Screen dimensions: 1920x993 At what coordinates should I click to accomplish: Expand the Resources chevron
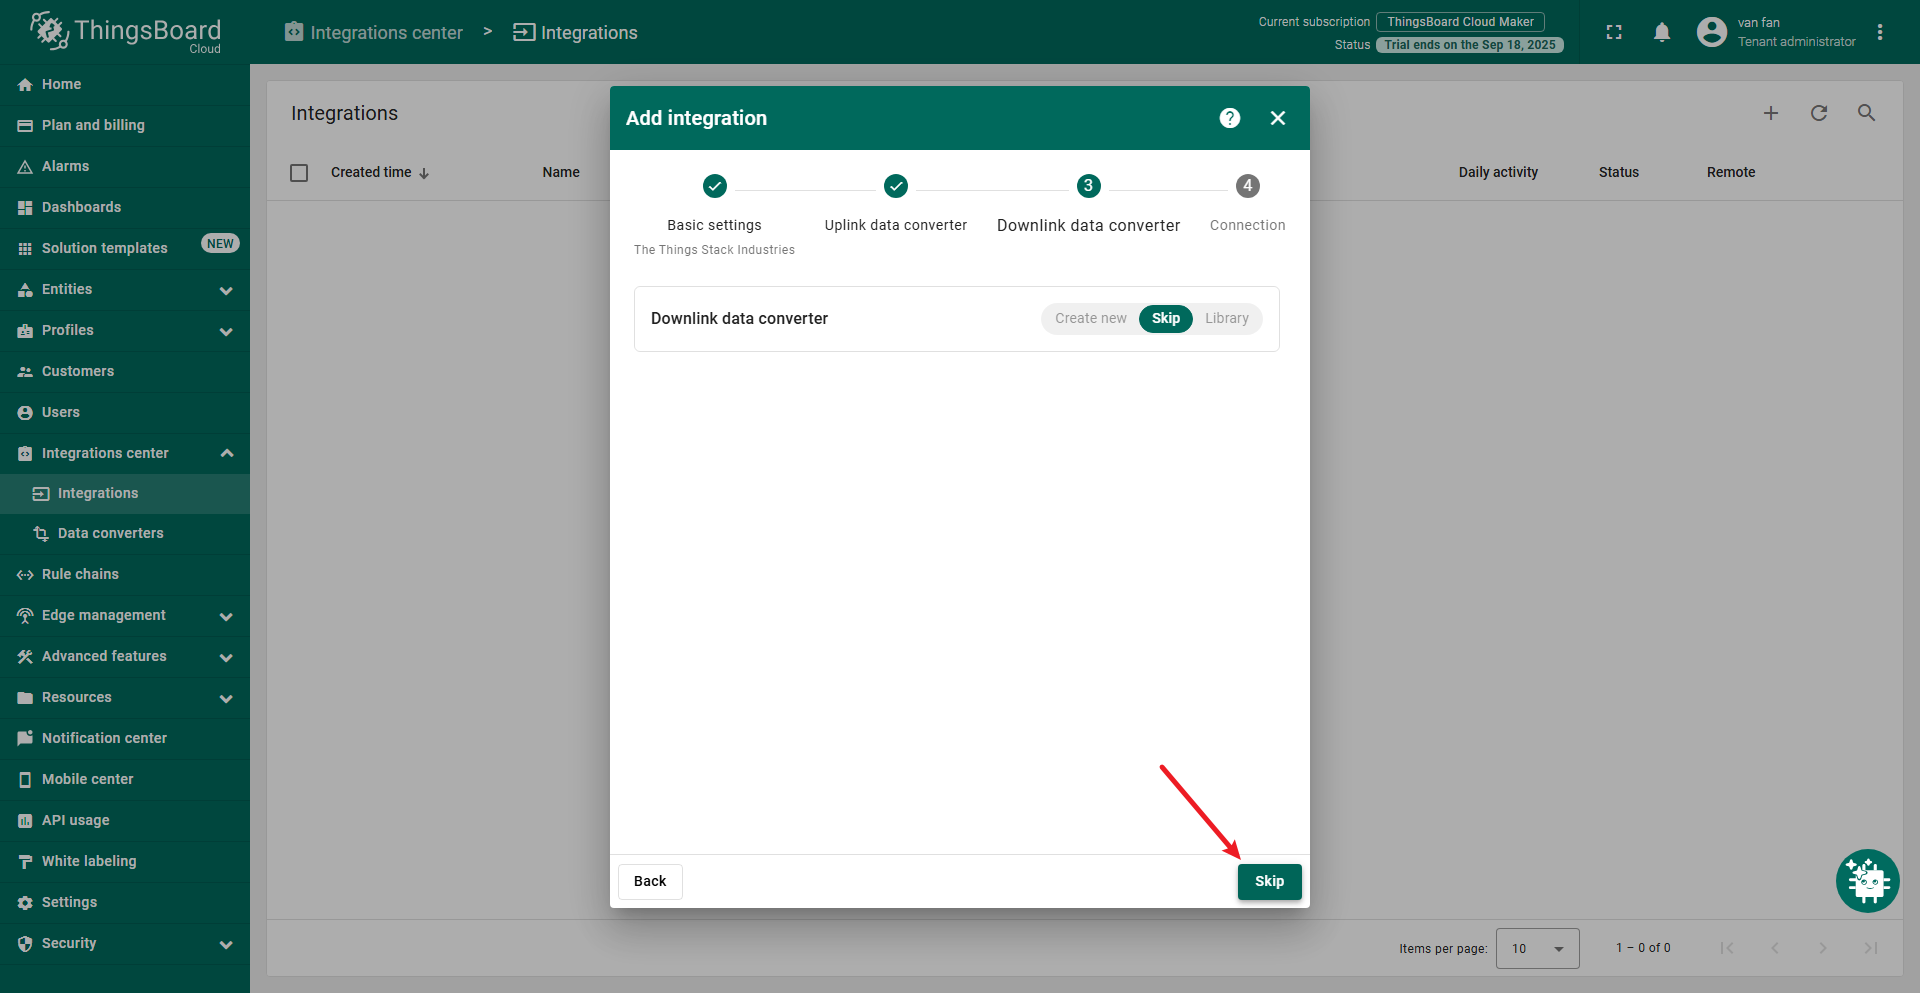[226, 698]
